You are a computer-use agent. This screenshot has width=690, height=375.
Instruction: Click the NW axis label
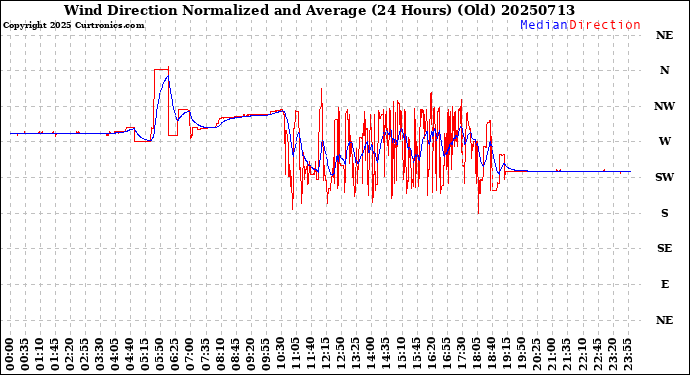(664, 106)
